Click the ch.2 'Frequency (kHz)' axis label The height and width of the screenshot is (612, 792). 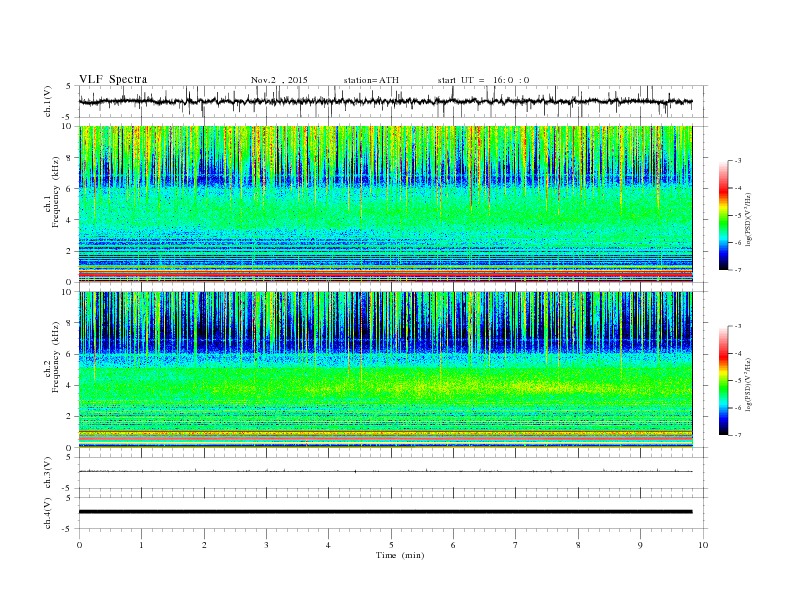click(x=56, y=358)
